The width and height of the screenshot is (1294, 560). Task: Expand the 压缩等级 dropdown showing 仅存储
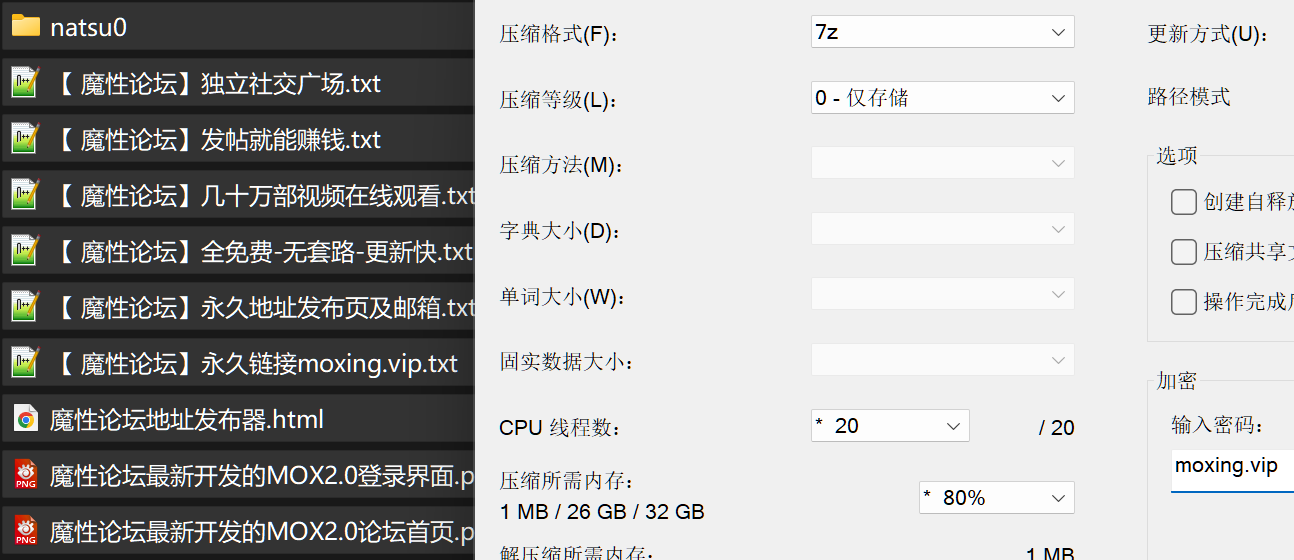[943, 98]
